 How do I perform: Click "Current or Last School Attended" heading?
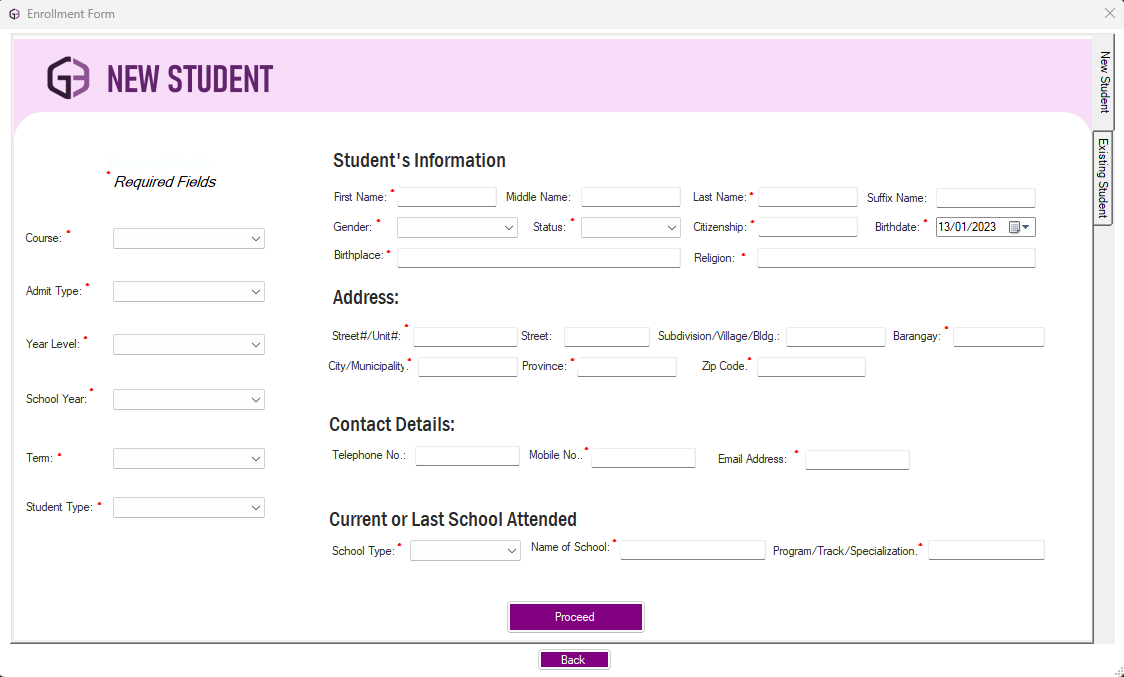coord(453,519)
